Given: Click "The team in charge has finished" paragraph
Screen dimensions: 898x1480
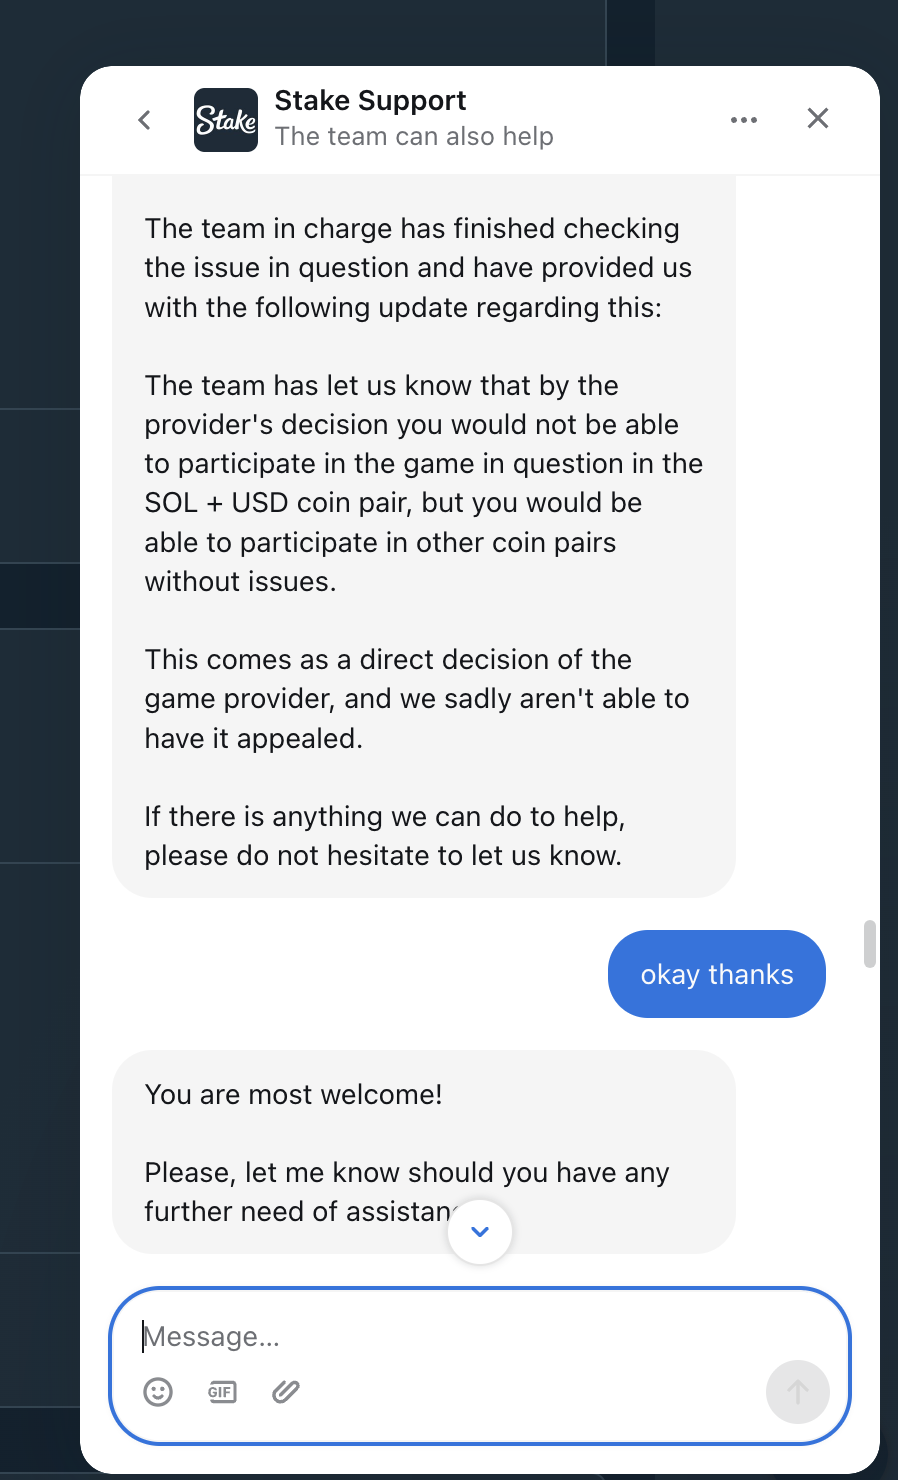Looking at the screenshot, I should point(418,268).
